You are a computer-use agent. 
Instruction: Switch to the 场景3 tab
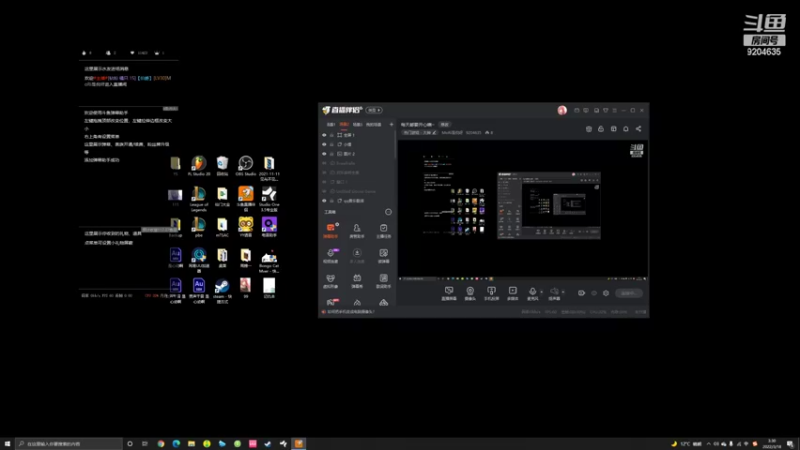(x=357, y=124)
